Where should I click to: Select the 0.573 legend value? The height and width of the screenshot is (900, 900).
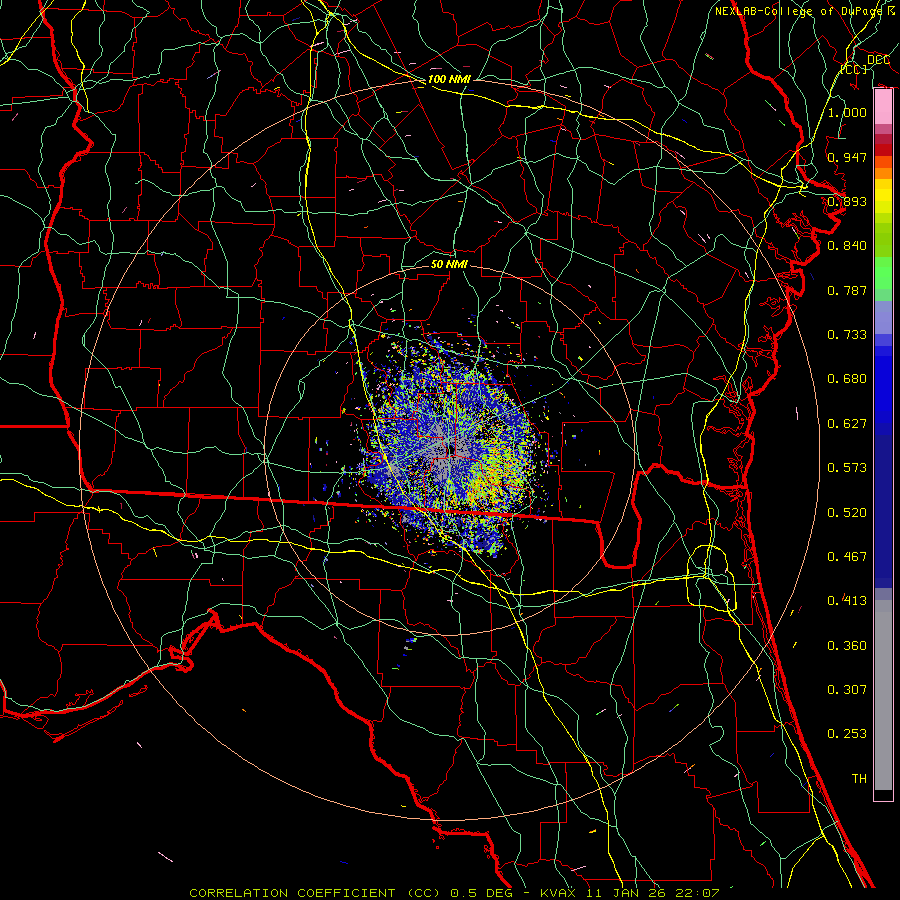click(847, 468)
